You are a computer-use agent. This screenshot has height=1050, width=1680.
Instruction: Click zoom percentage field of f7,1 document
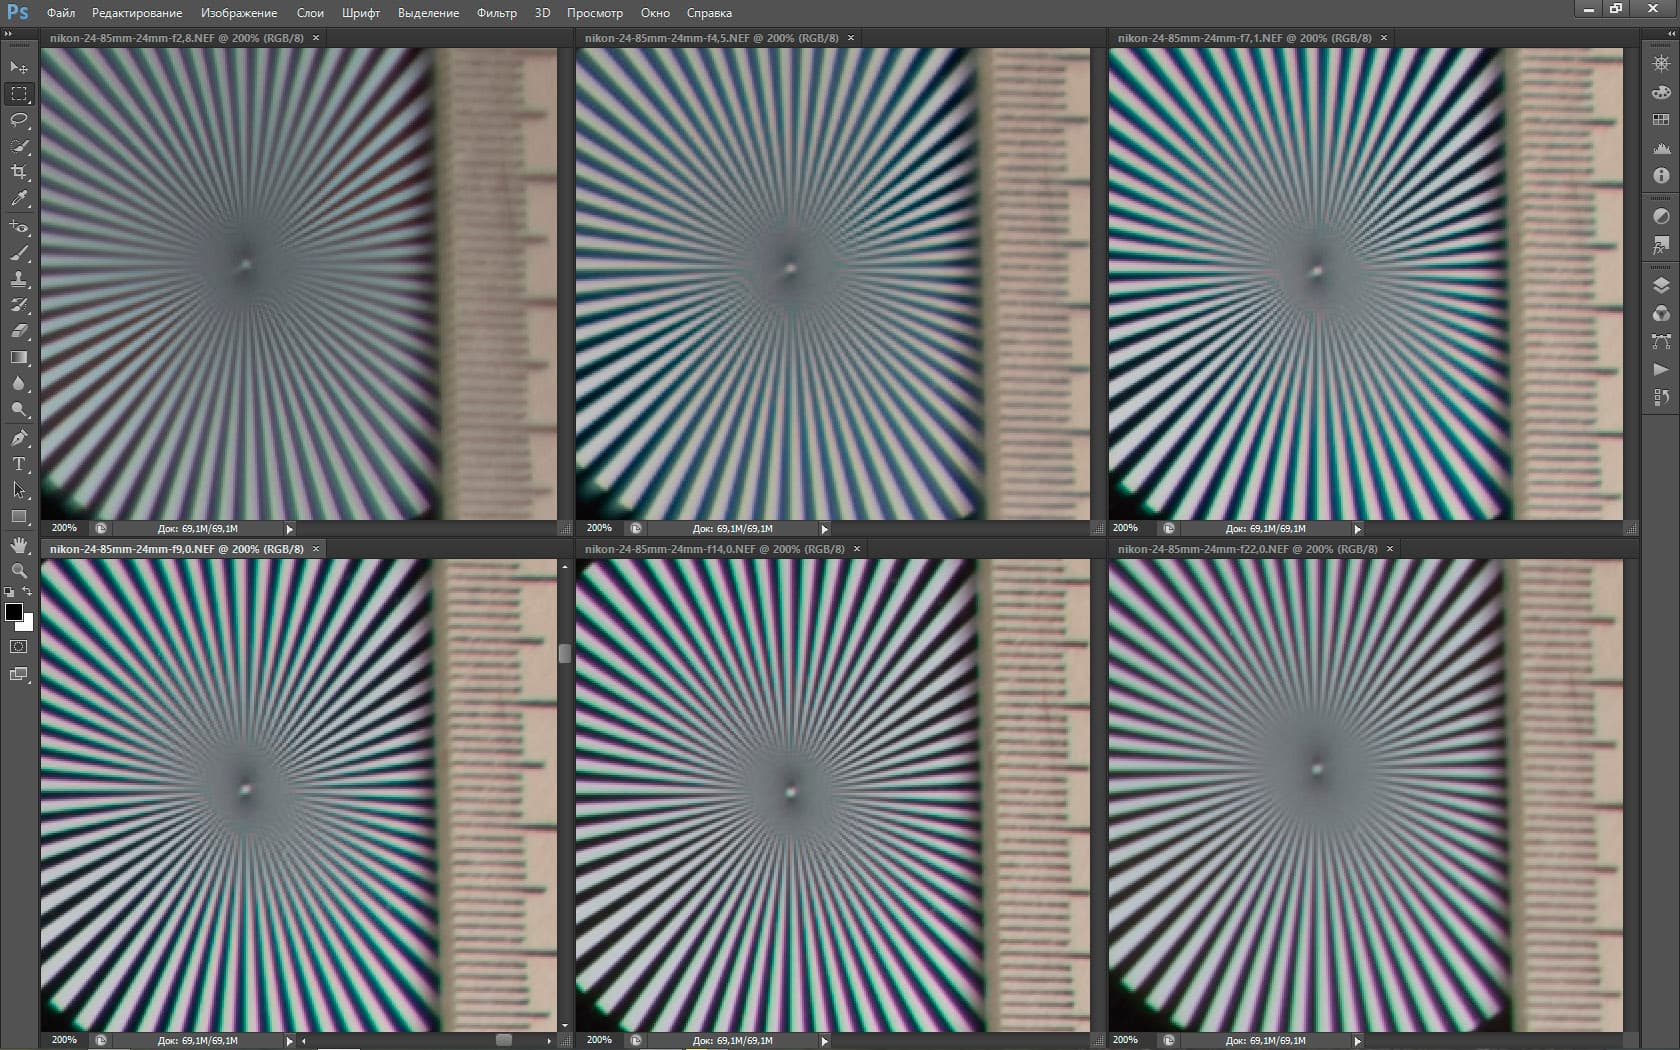[x=1126, y=528]
